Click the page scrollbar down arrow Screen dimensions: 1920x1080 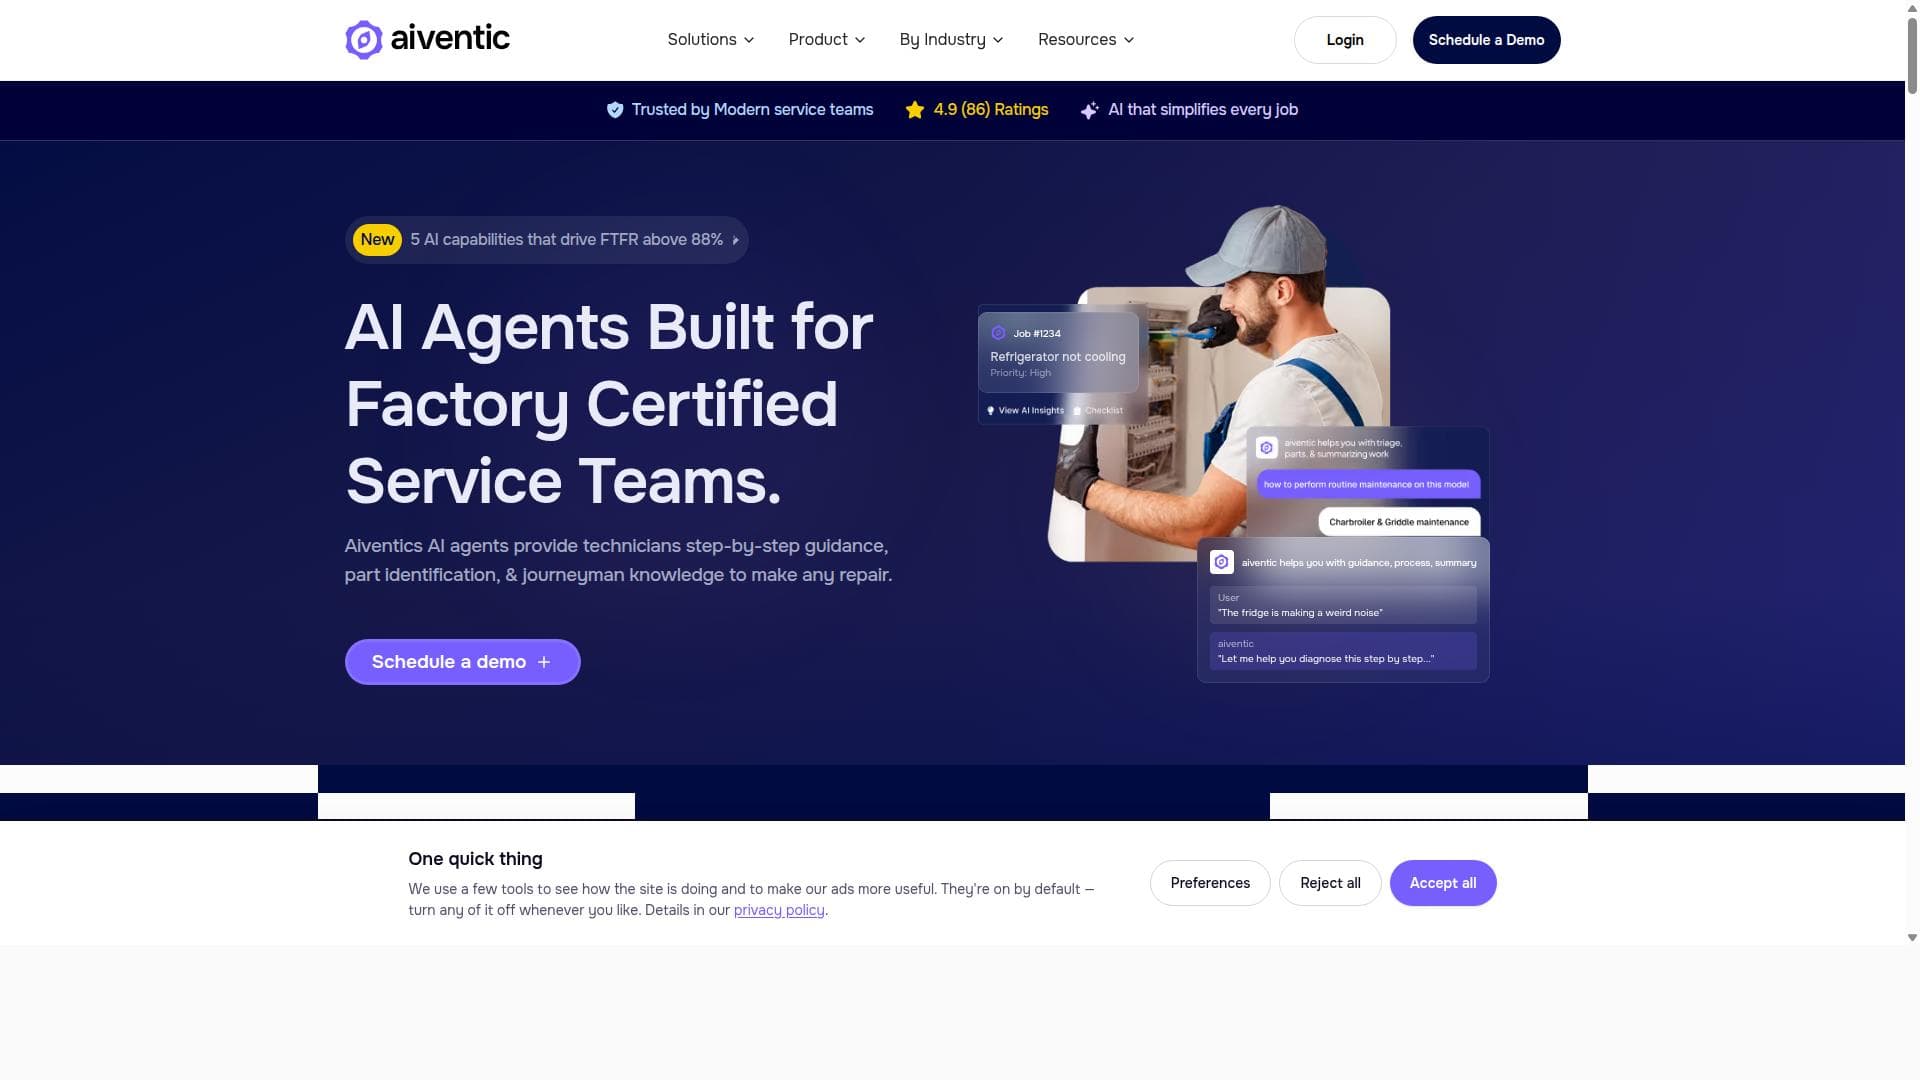1912,938
